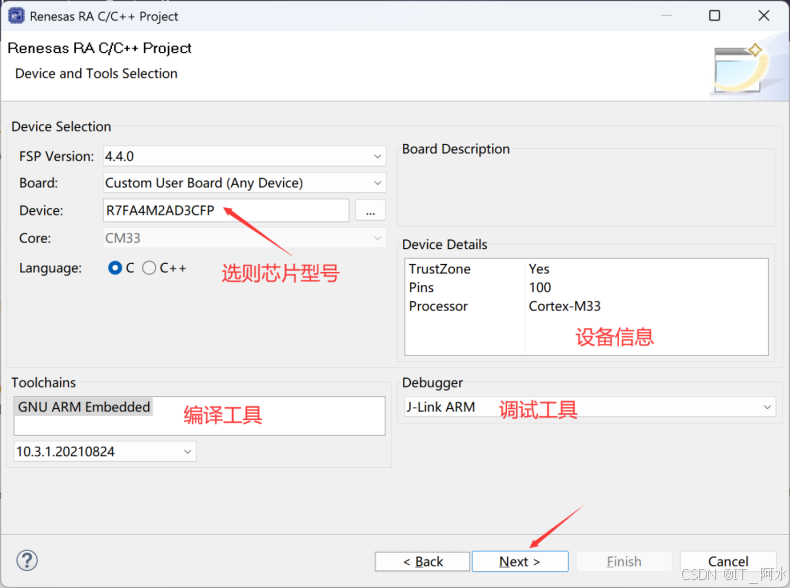Click the greyed-out Finish button

(x=624, y=561)
